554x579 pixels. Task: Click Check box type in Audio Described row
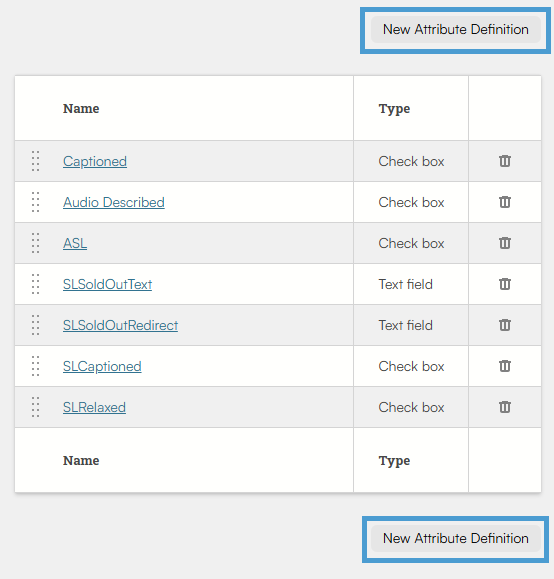[x=411, y=202]
